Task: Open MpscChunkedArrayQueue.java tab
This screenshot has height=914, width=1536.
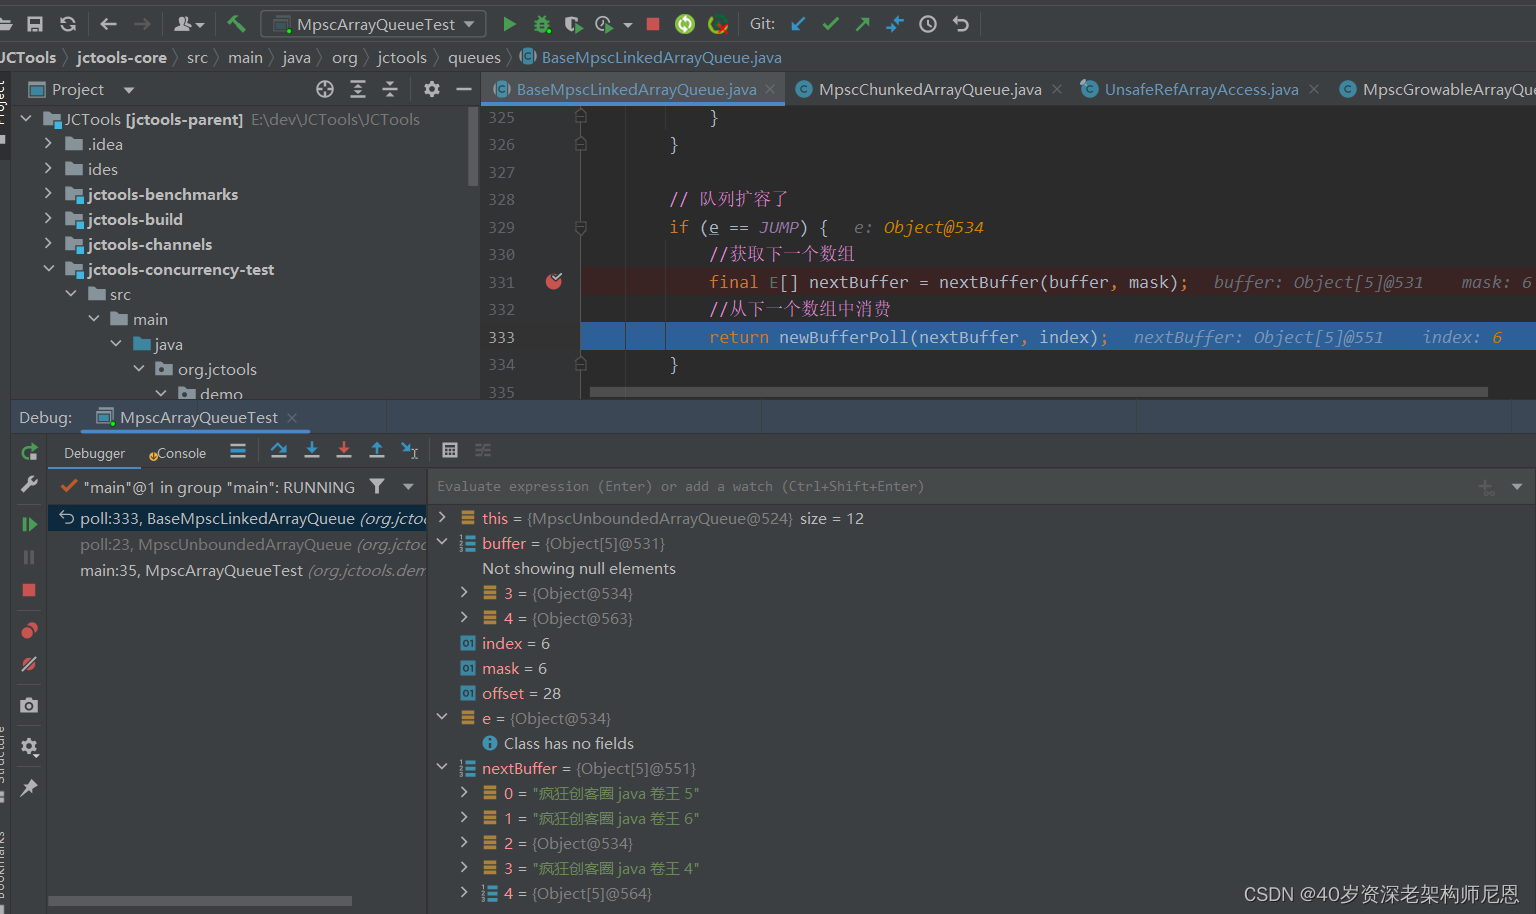Action: pyautogui.click(x=930, y=90)
